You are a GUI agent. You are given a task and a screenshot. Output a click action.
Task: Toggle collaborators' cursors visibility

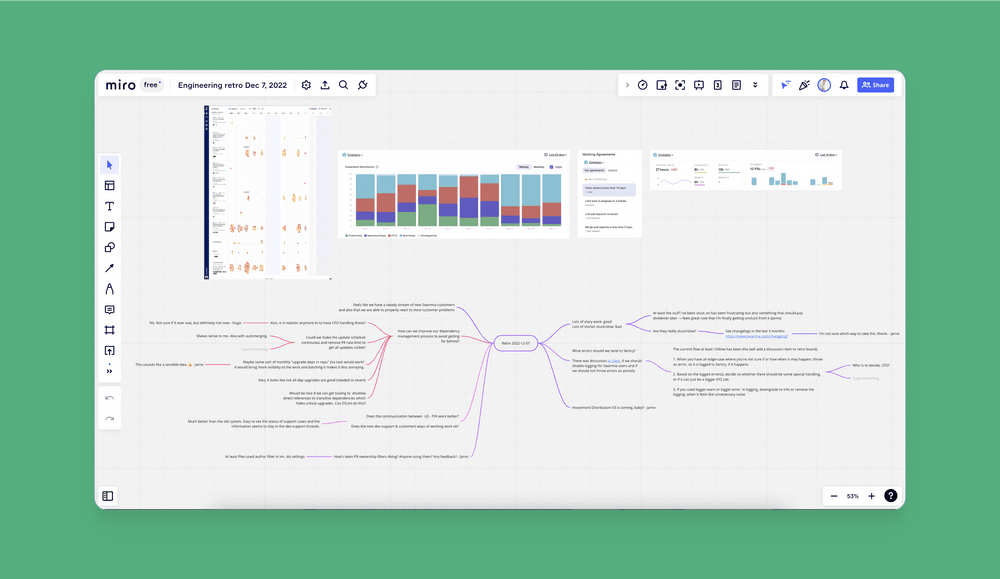pyautogui.click(x=785, y=85)
